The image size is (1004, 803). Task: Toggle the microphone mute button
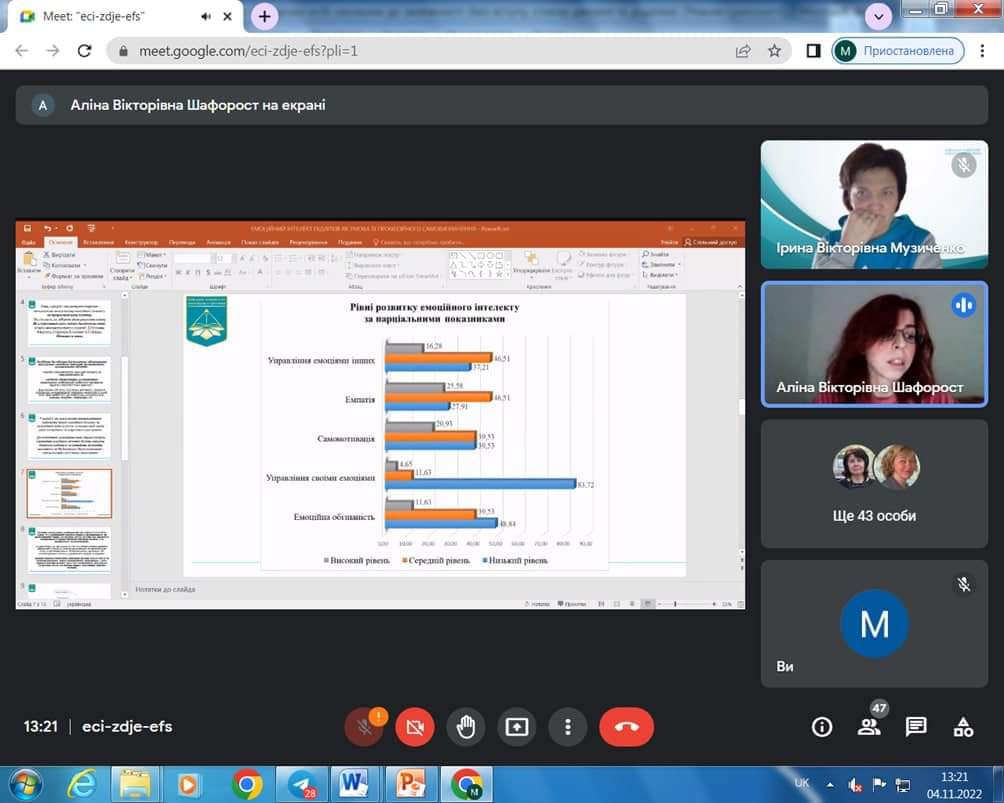tap(364, 727)
